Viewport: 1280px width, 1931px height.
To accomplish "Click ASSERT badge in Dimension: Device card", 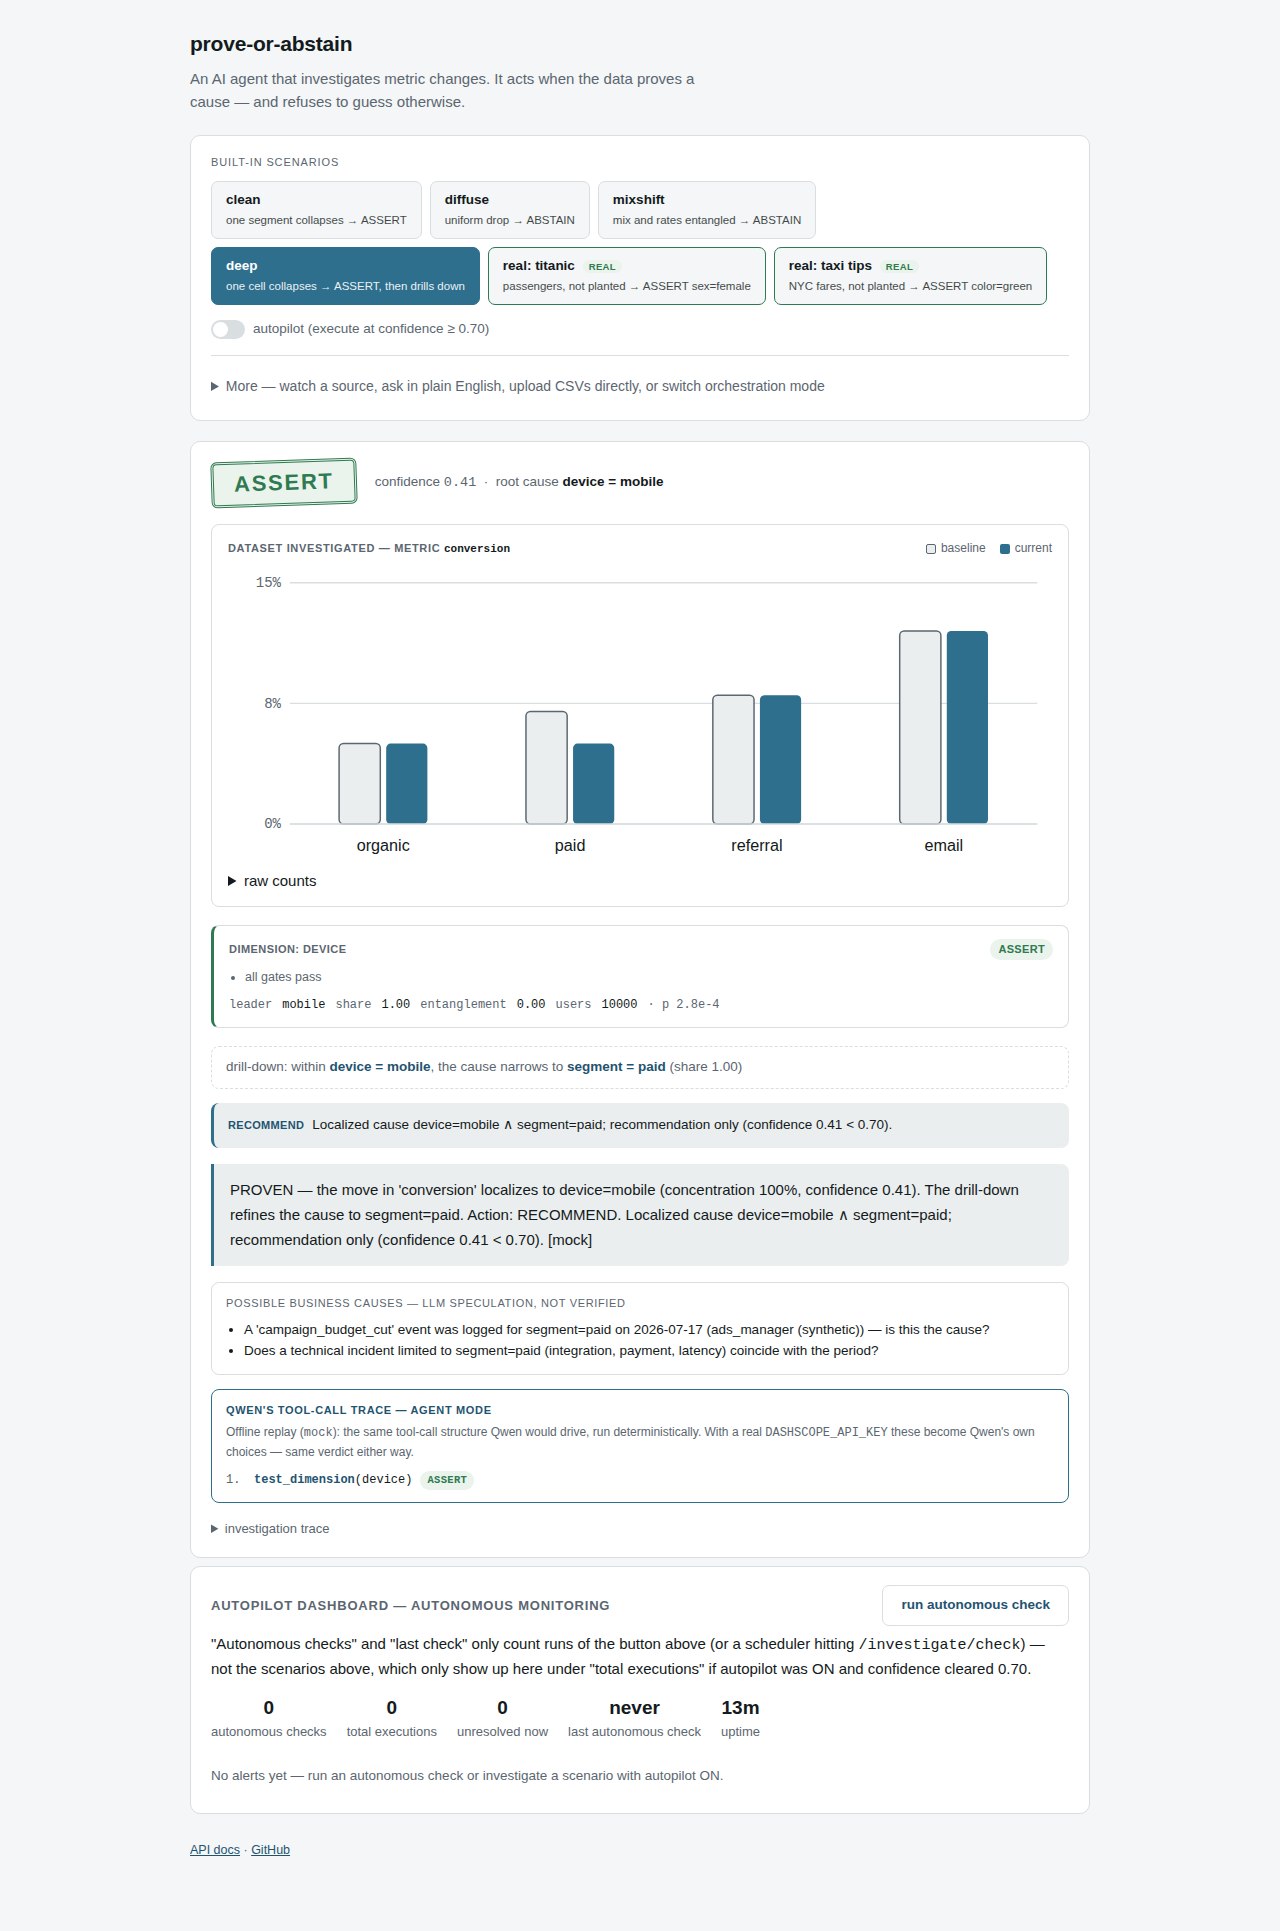I will click(x=1021, y=949).
